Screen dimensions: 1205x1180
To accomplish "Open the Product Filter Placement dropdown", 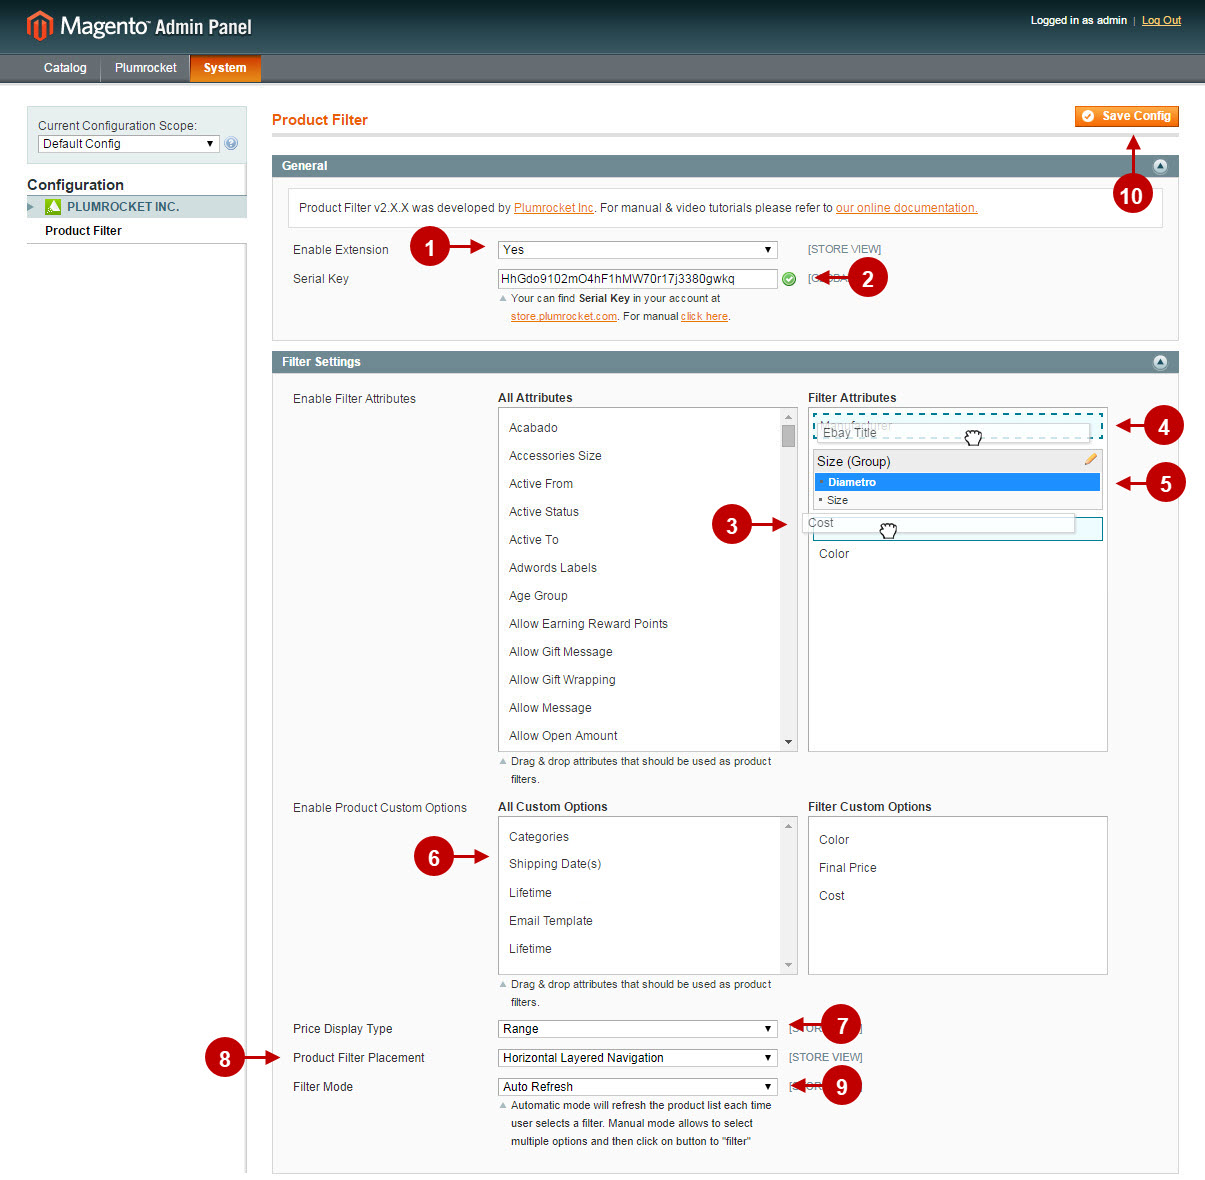I will point(637,1058).
